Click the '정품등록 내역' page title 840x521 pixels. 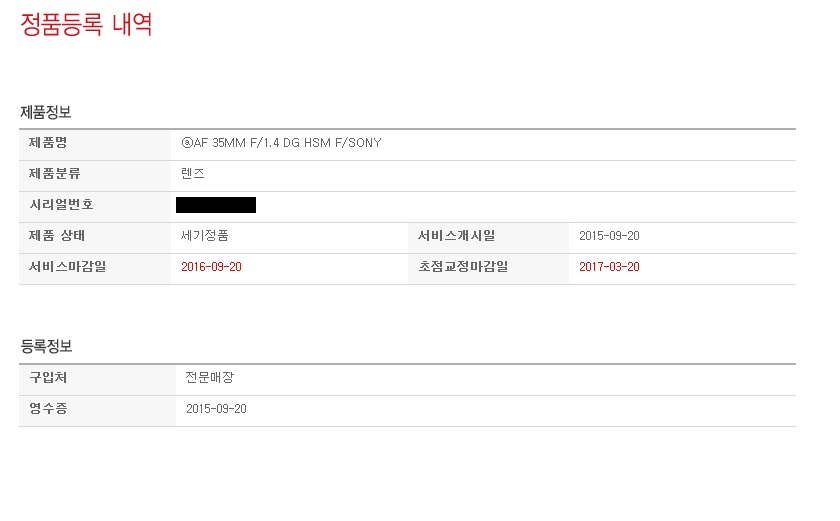coord(86,24)
